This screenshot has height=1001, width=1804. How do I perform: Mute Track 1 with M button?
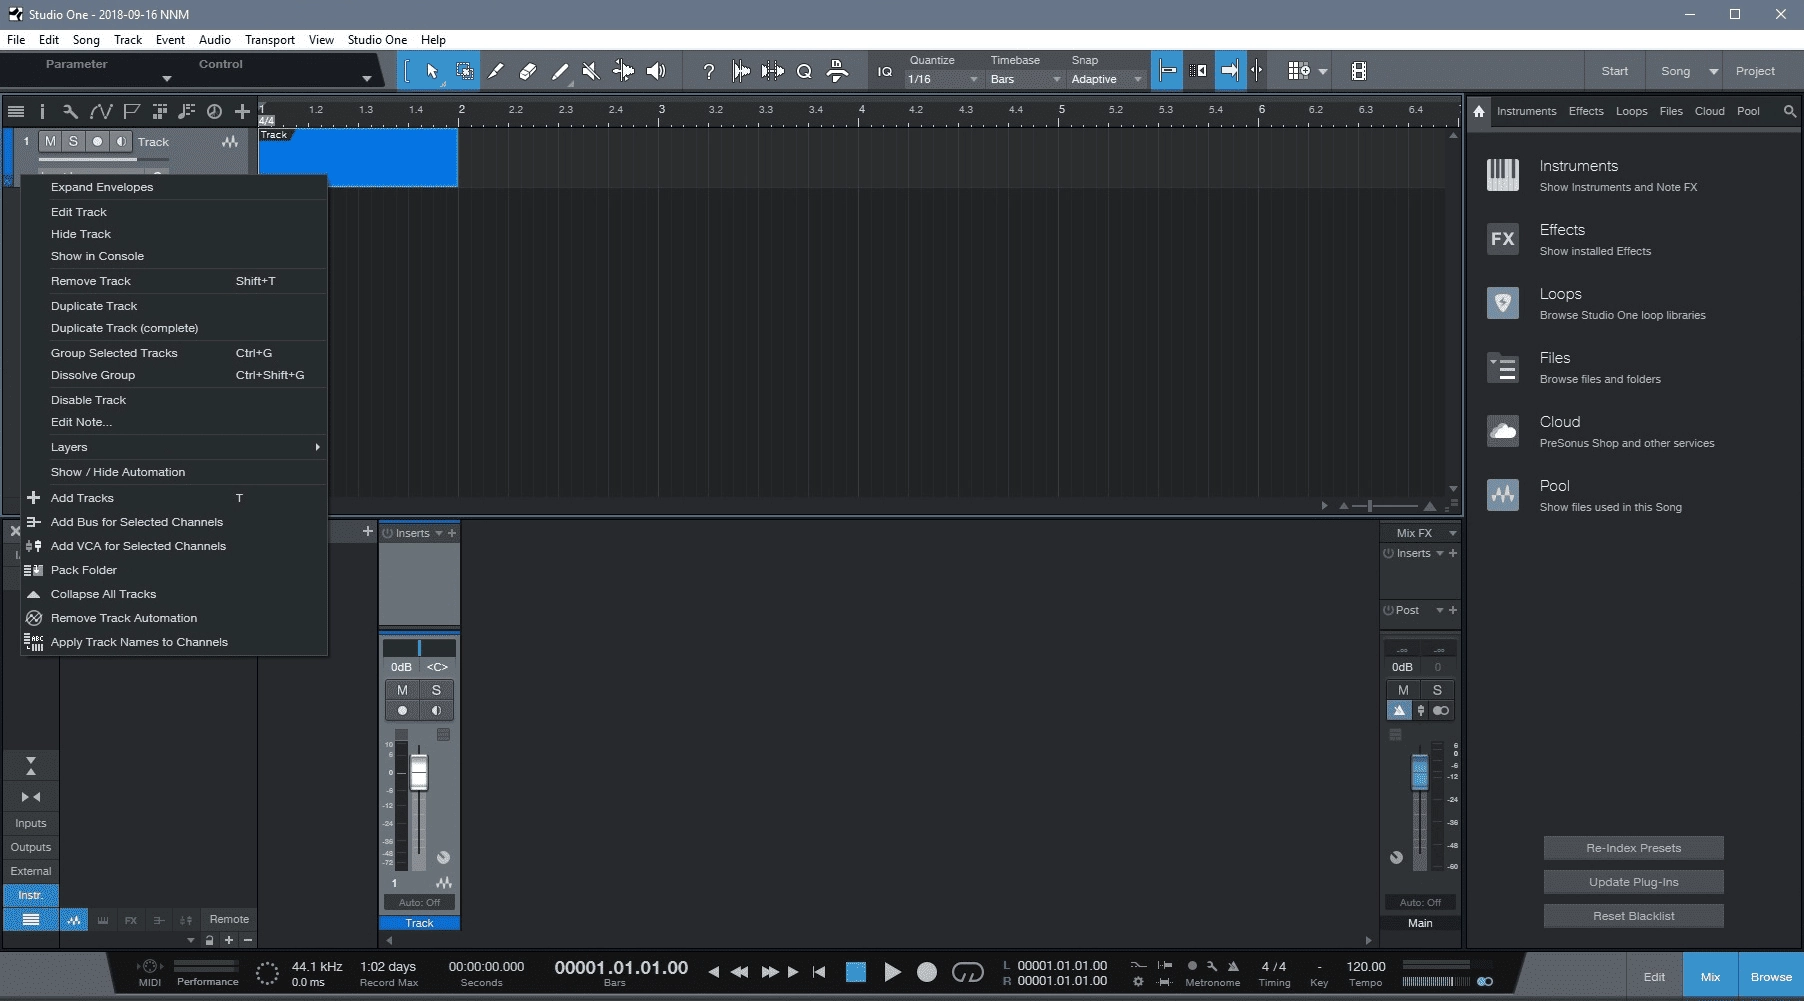(50, 141)
